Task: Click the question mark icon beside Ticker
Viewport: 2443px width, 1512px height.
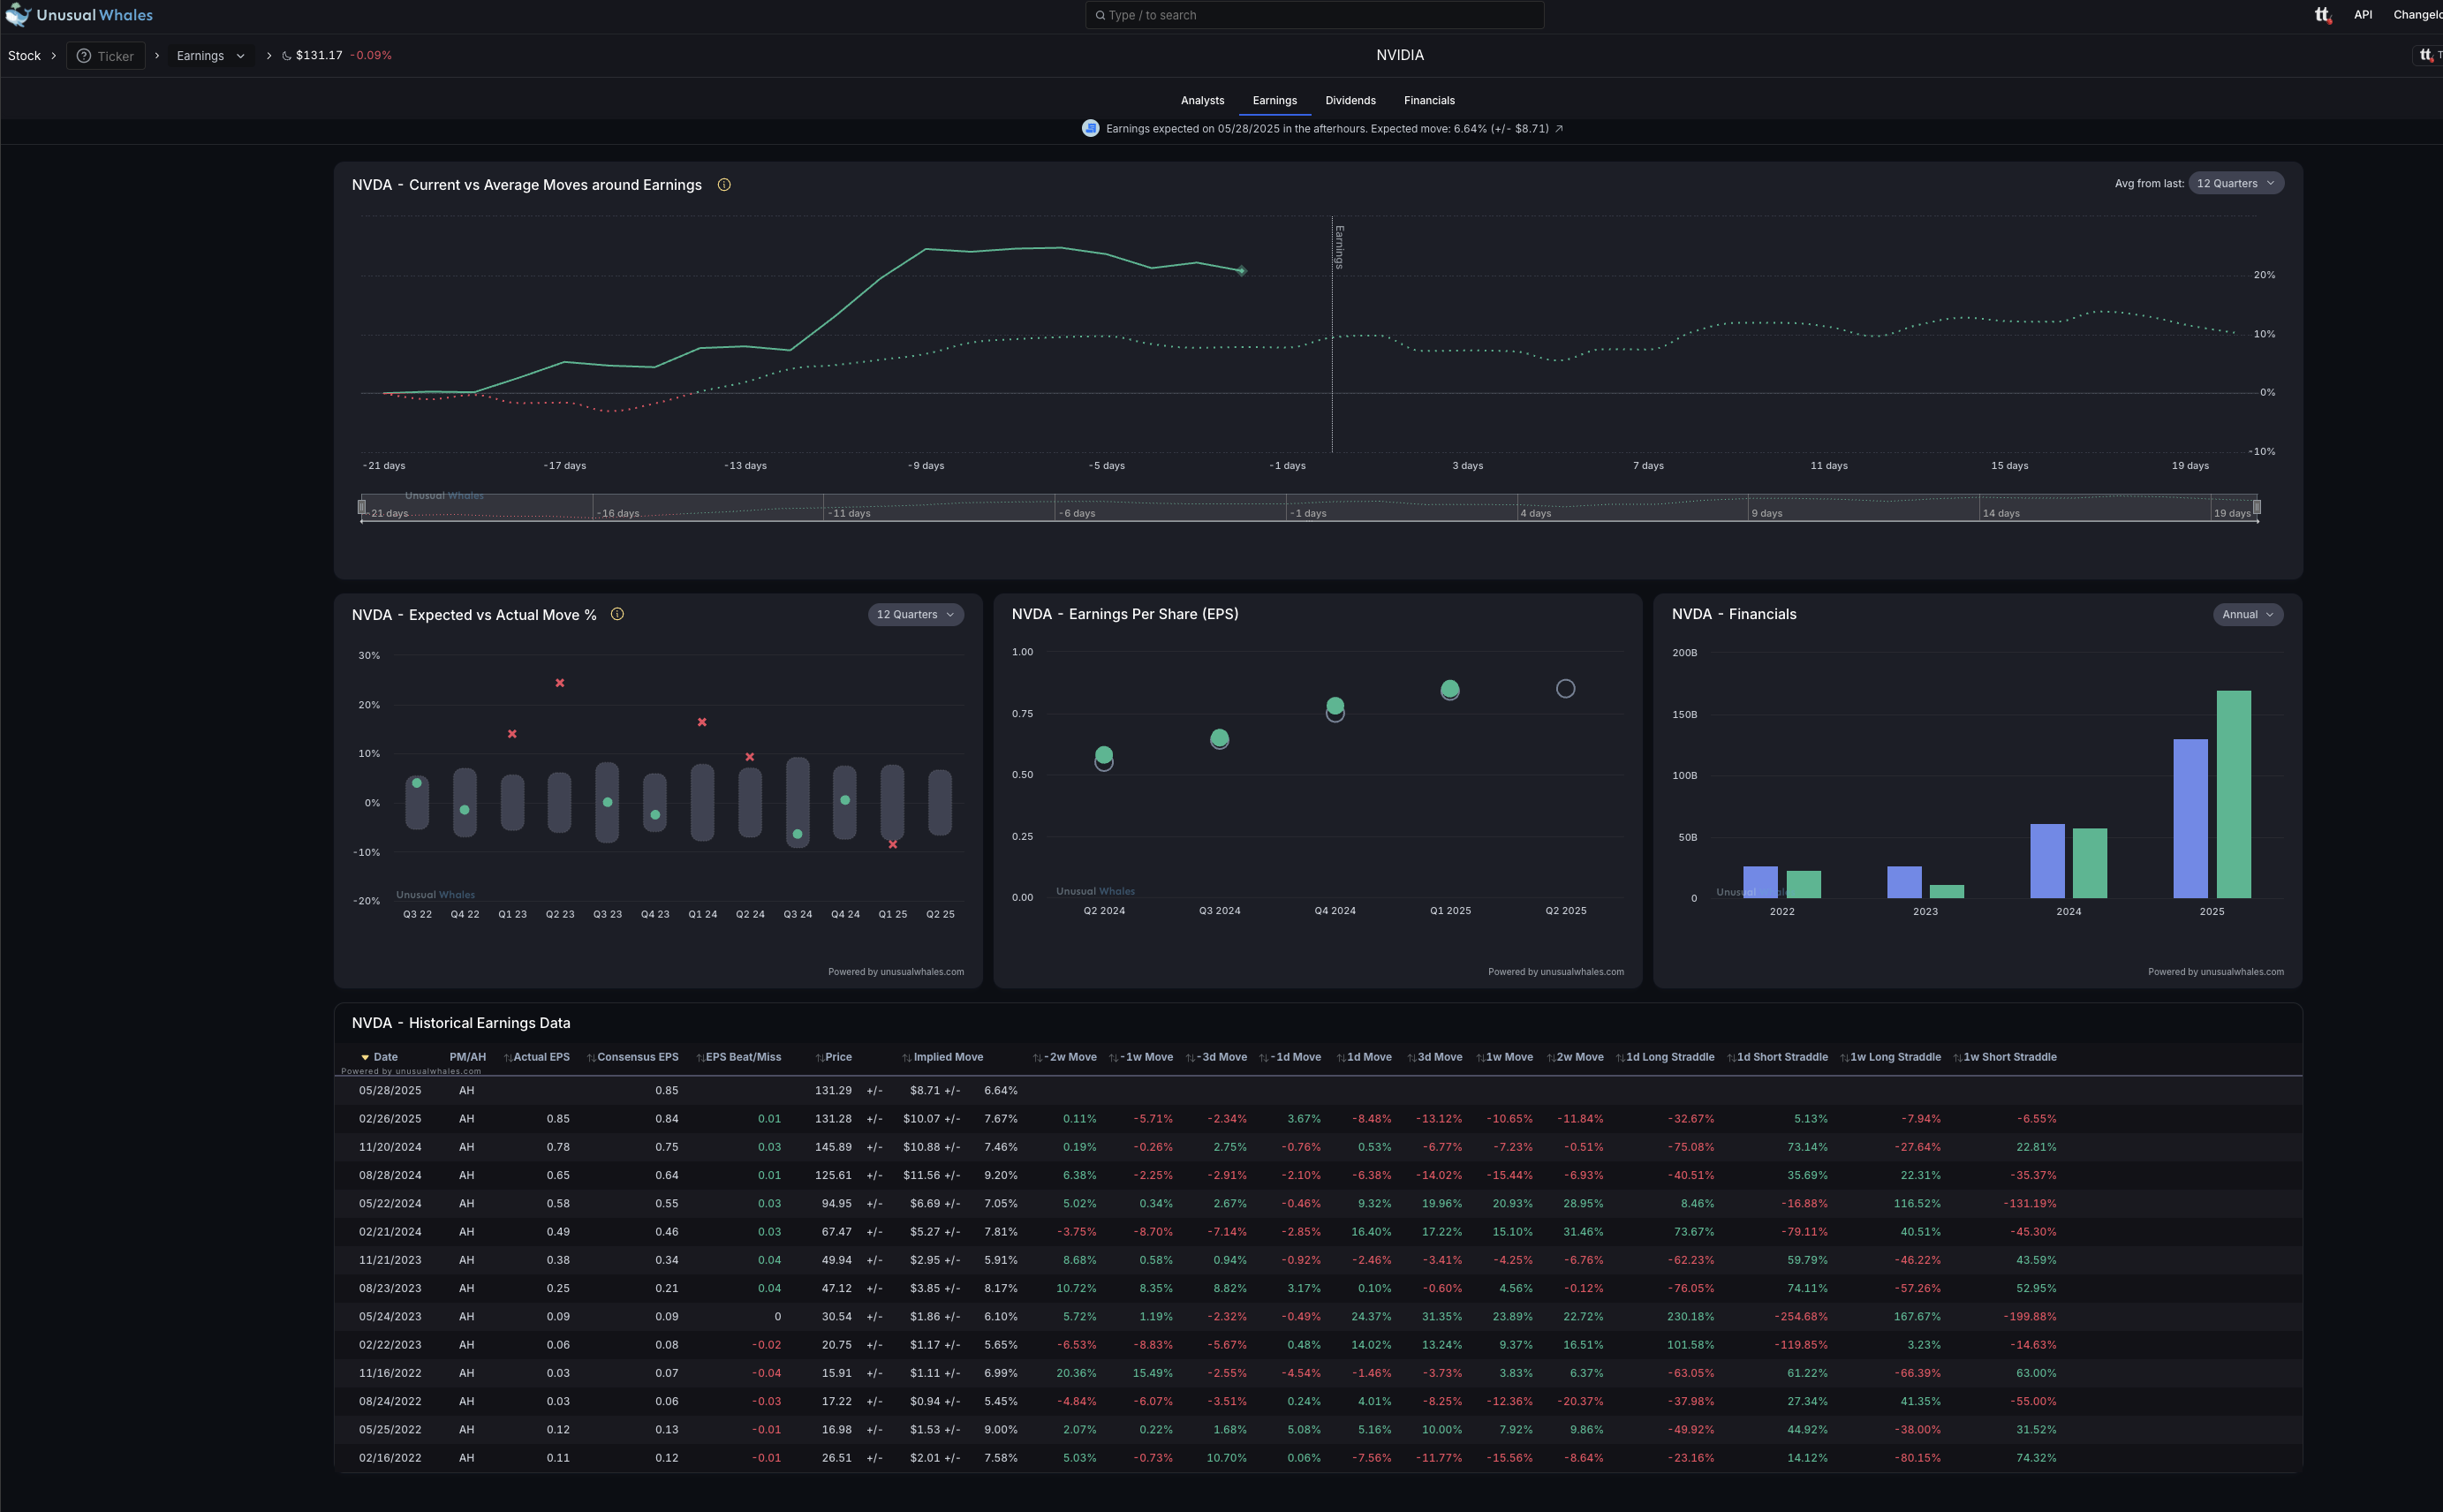Action: coord(84,56)
